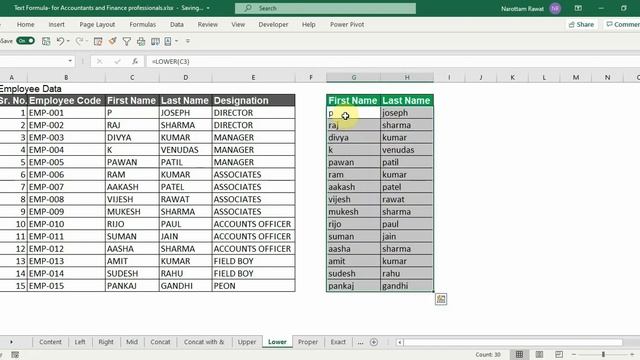Image resolution: width=640 pixels, height=360 pixels.
Task: Click the New Sheet plus icon
Action: click(x=373, y=342)
